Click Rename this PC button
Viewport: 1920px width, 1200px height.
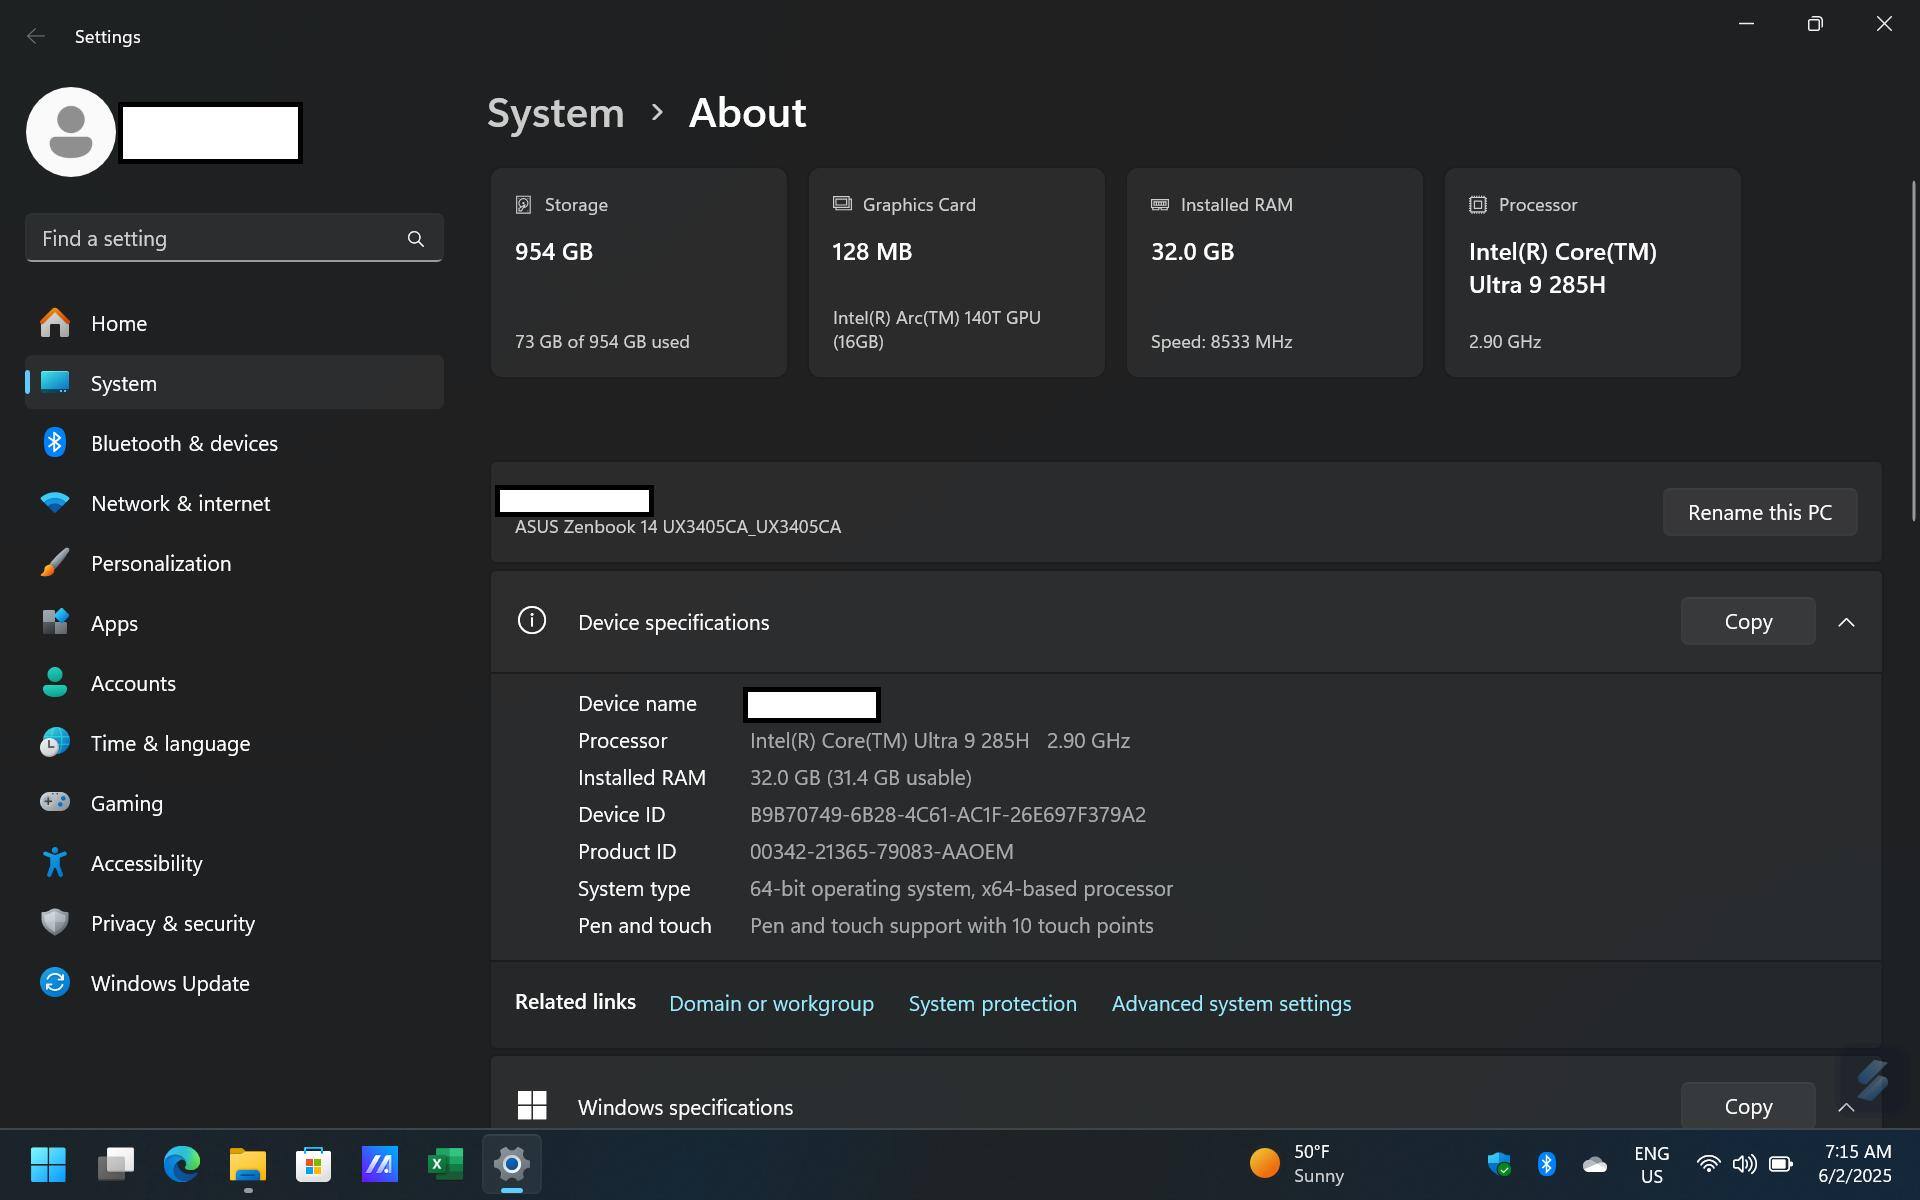1759,512
